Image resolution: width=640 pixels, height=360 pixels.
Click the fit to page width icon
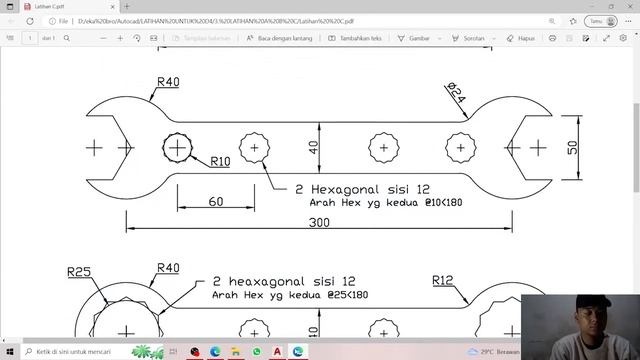(x=153, y=38)
